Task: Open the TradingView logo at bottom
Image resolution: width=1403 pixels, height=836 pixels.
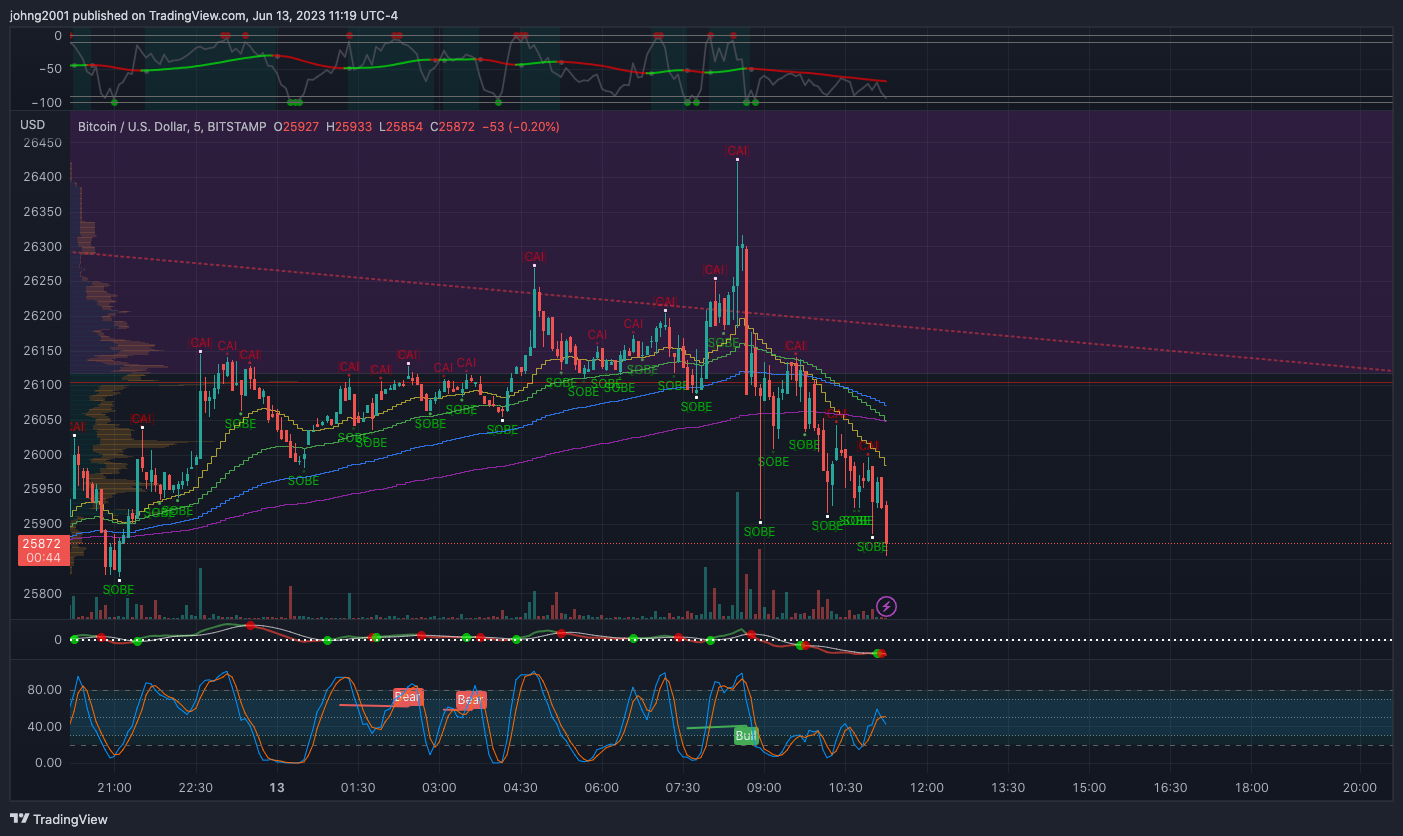Action: click(x=59, y=819)
